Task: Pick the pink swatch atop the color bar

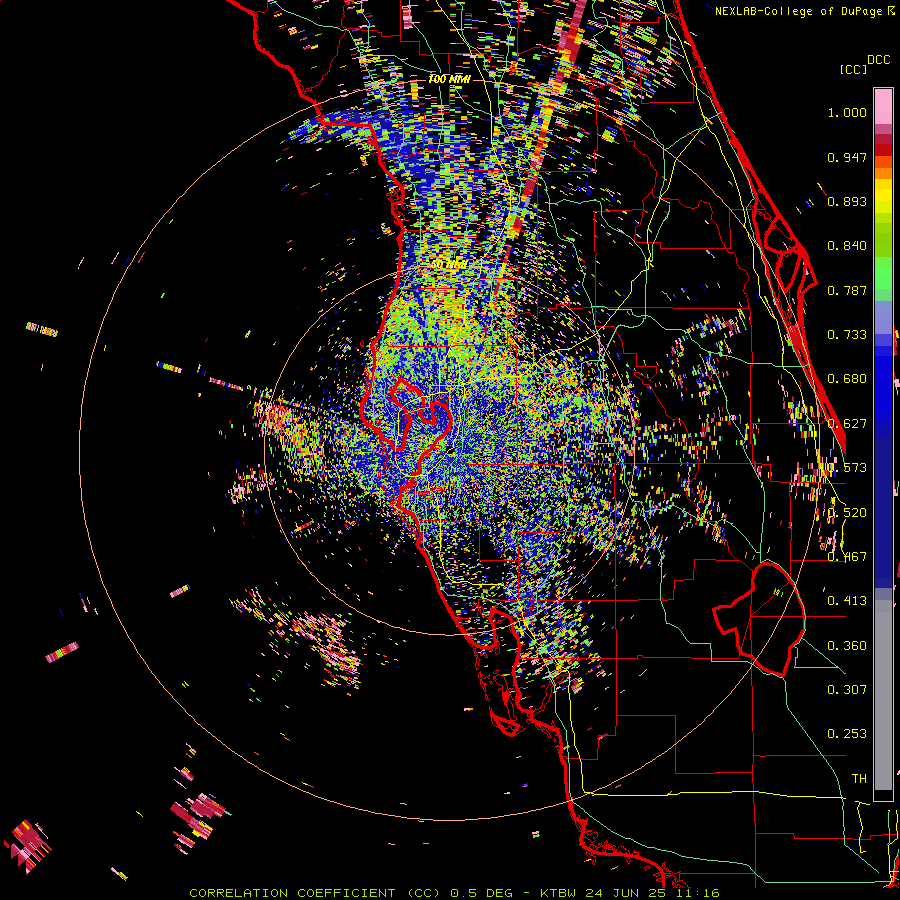Action: (883, 106)
